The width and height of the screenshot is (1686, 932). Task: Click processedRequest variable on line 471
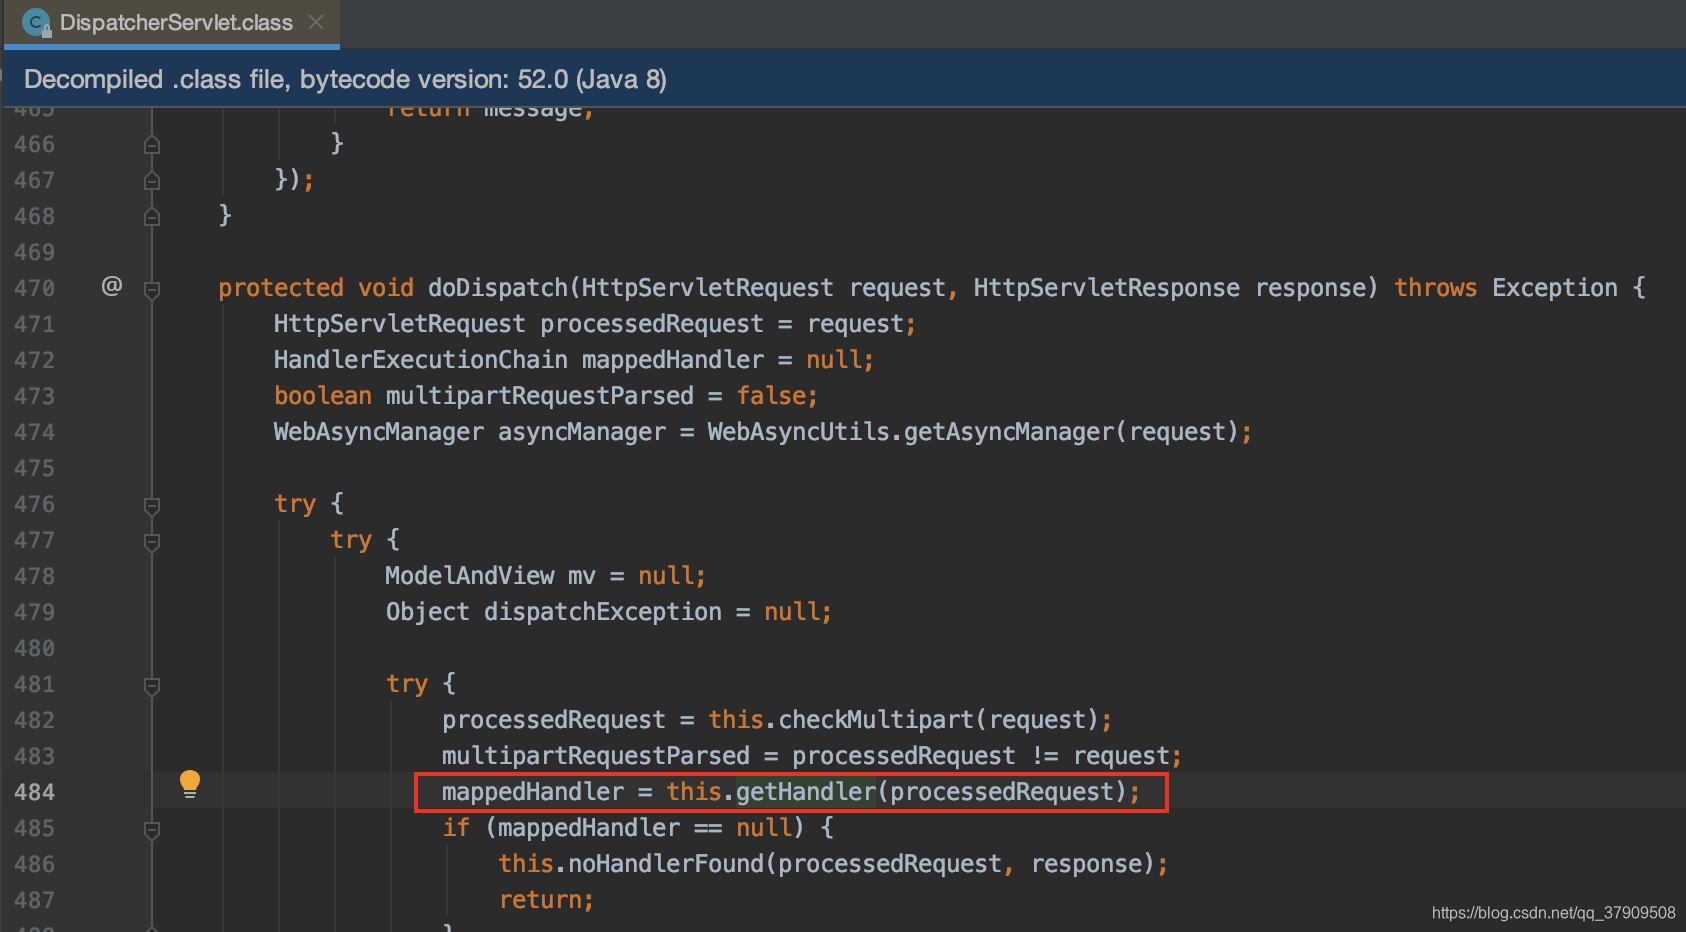(x=652, y=324)
